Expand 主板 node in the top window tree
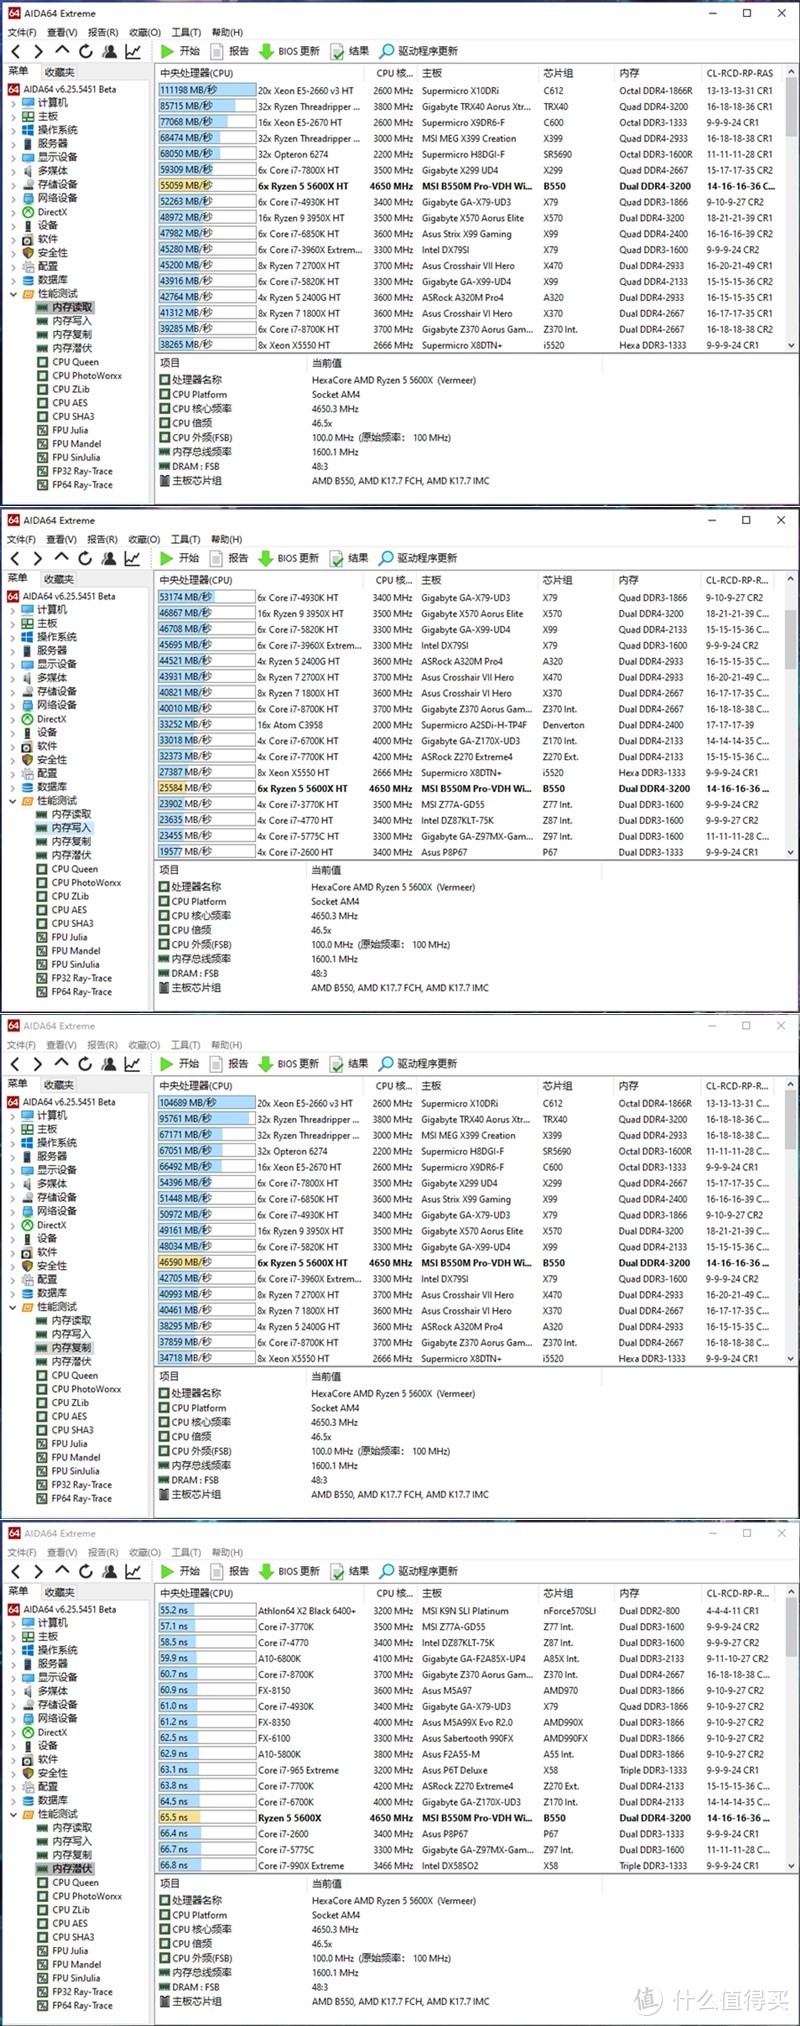 tap(13, 117)
